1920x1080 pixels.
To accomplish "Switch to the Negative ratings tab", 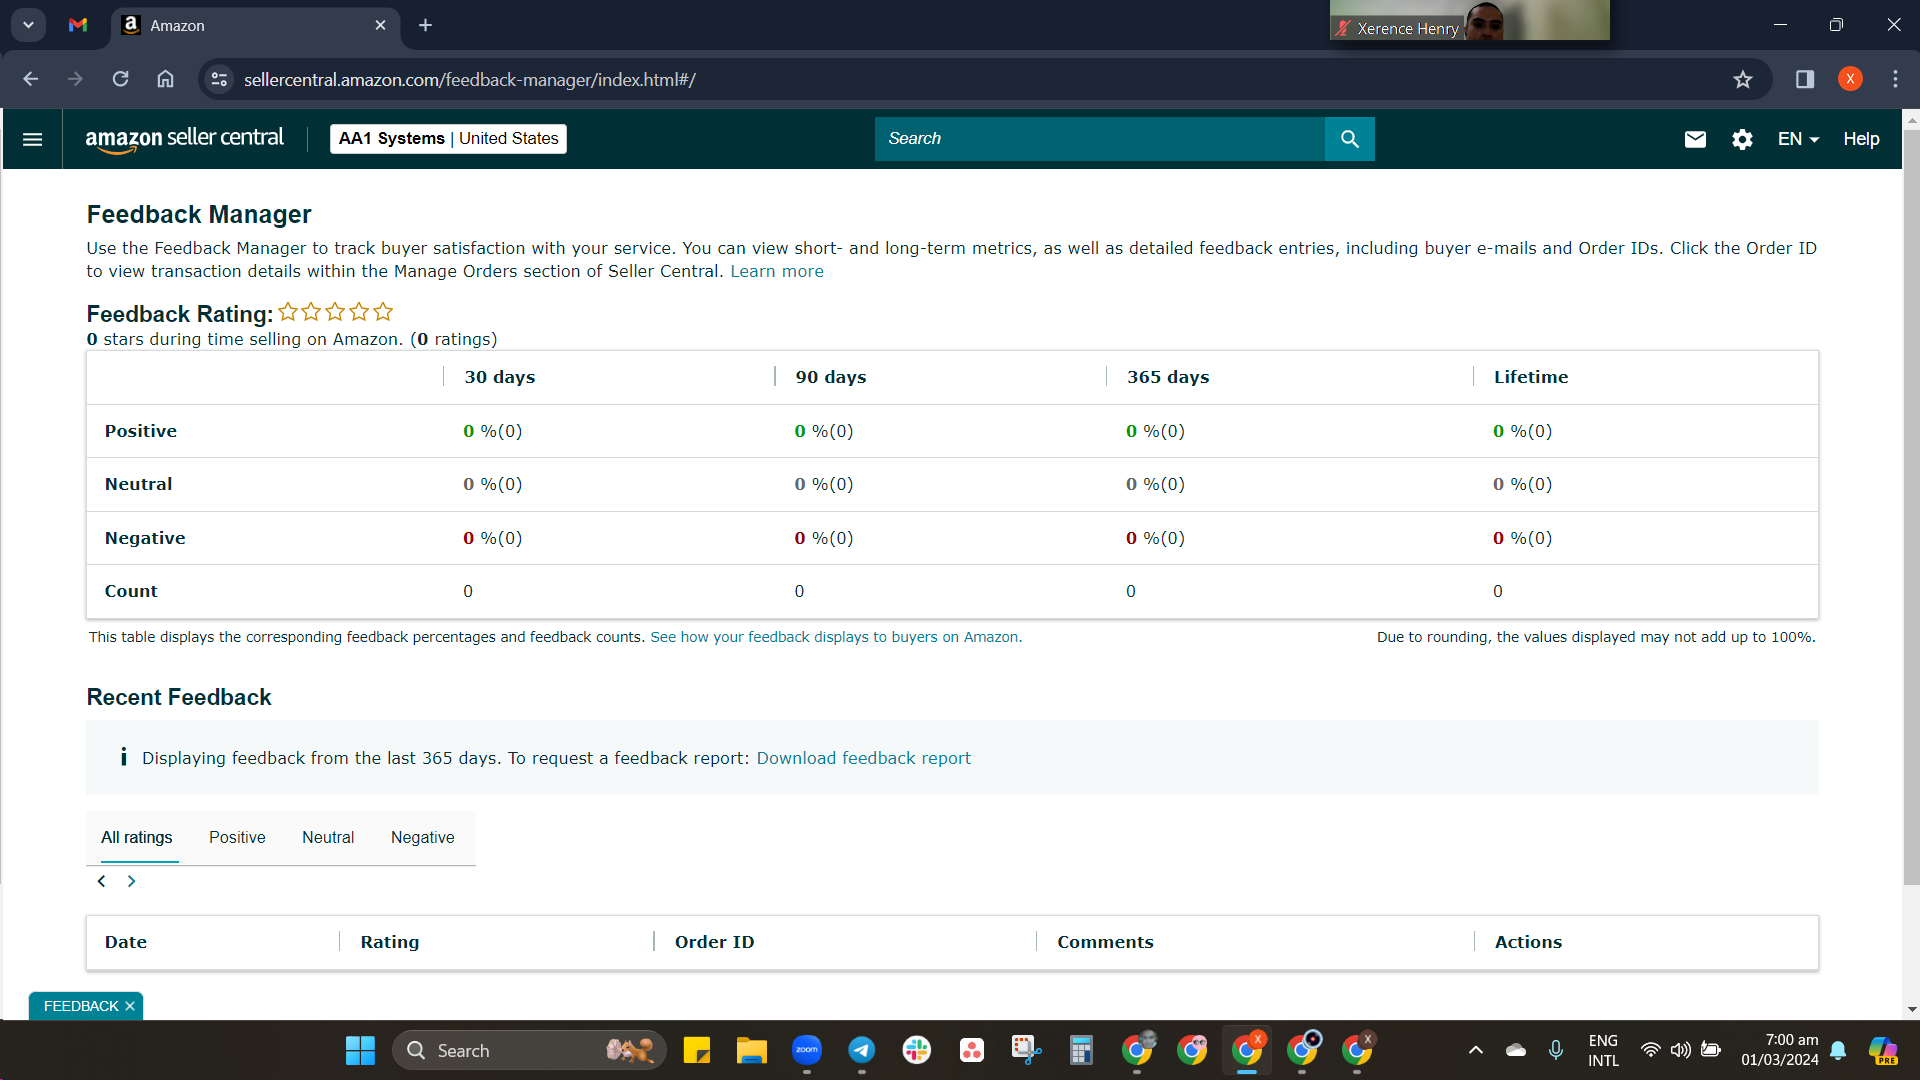I will pyautogui.click(x=422, y=838).
